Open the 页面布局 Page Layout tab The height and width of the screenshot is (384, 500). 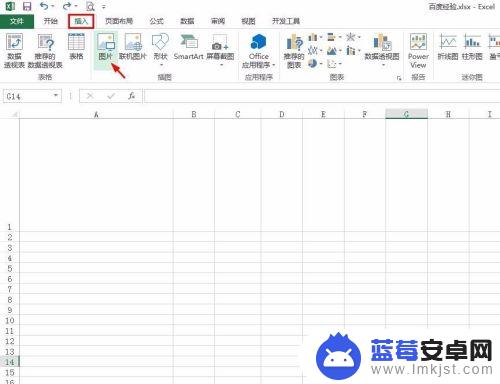pos(119,21)
